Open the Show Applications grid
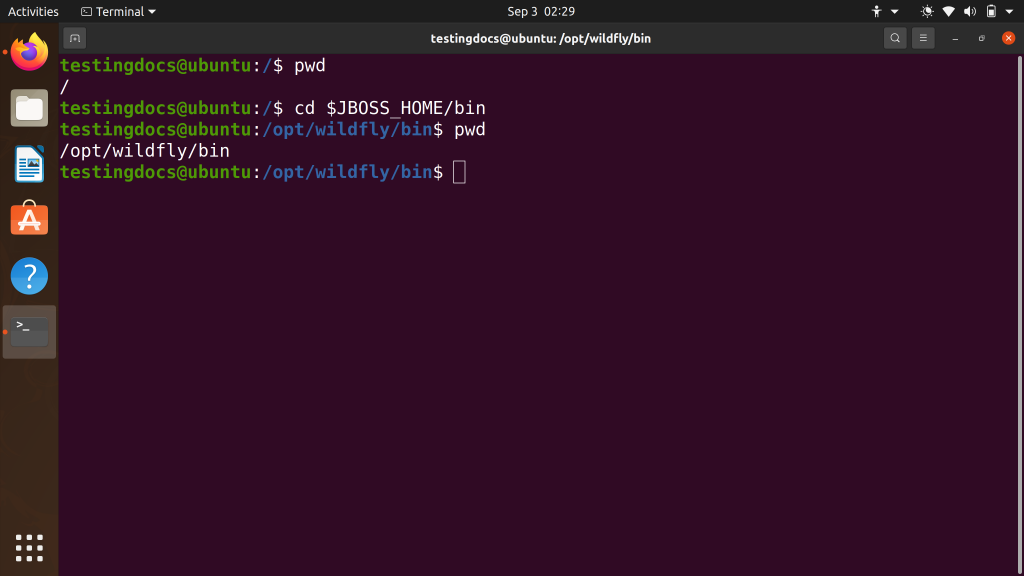Image resolution: width=1024 pixels, height=576 pixels. [x=29, y=547]
